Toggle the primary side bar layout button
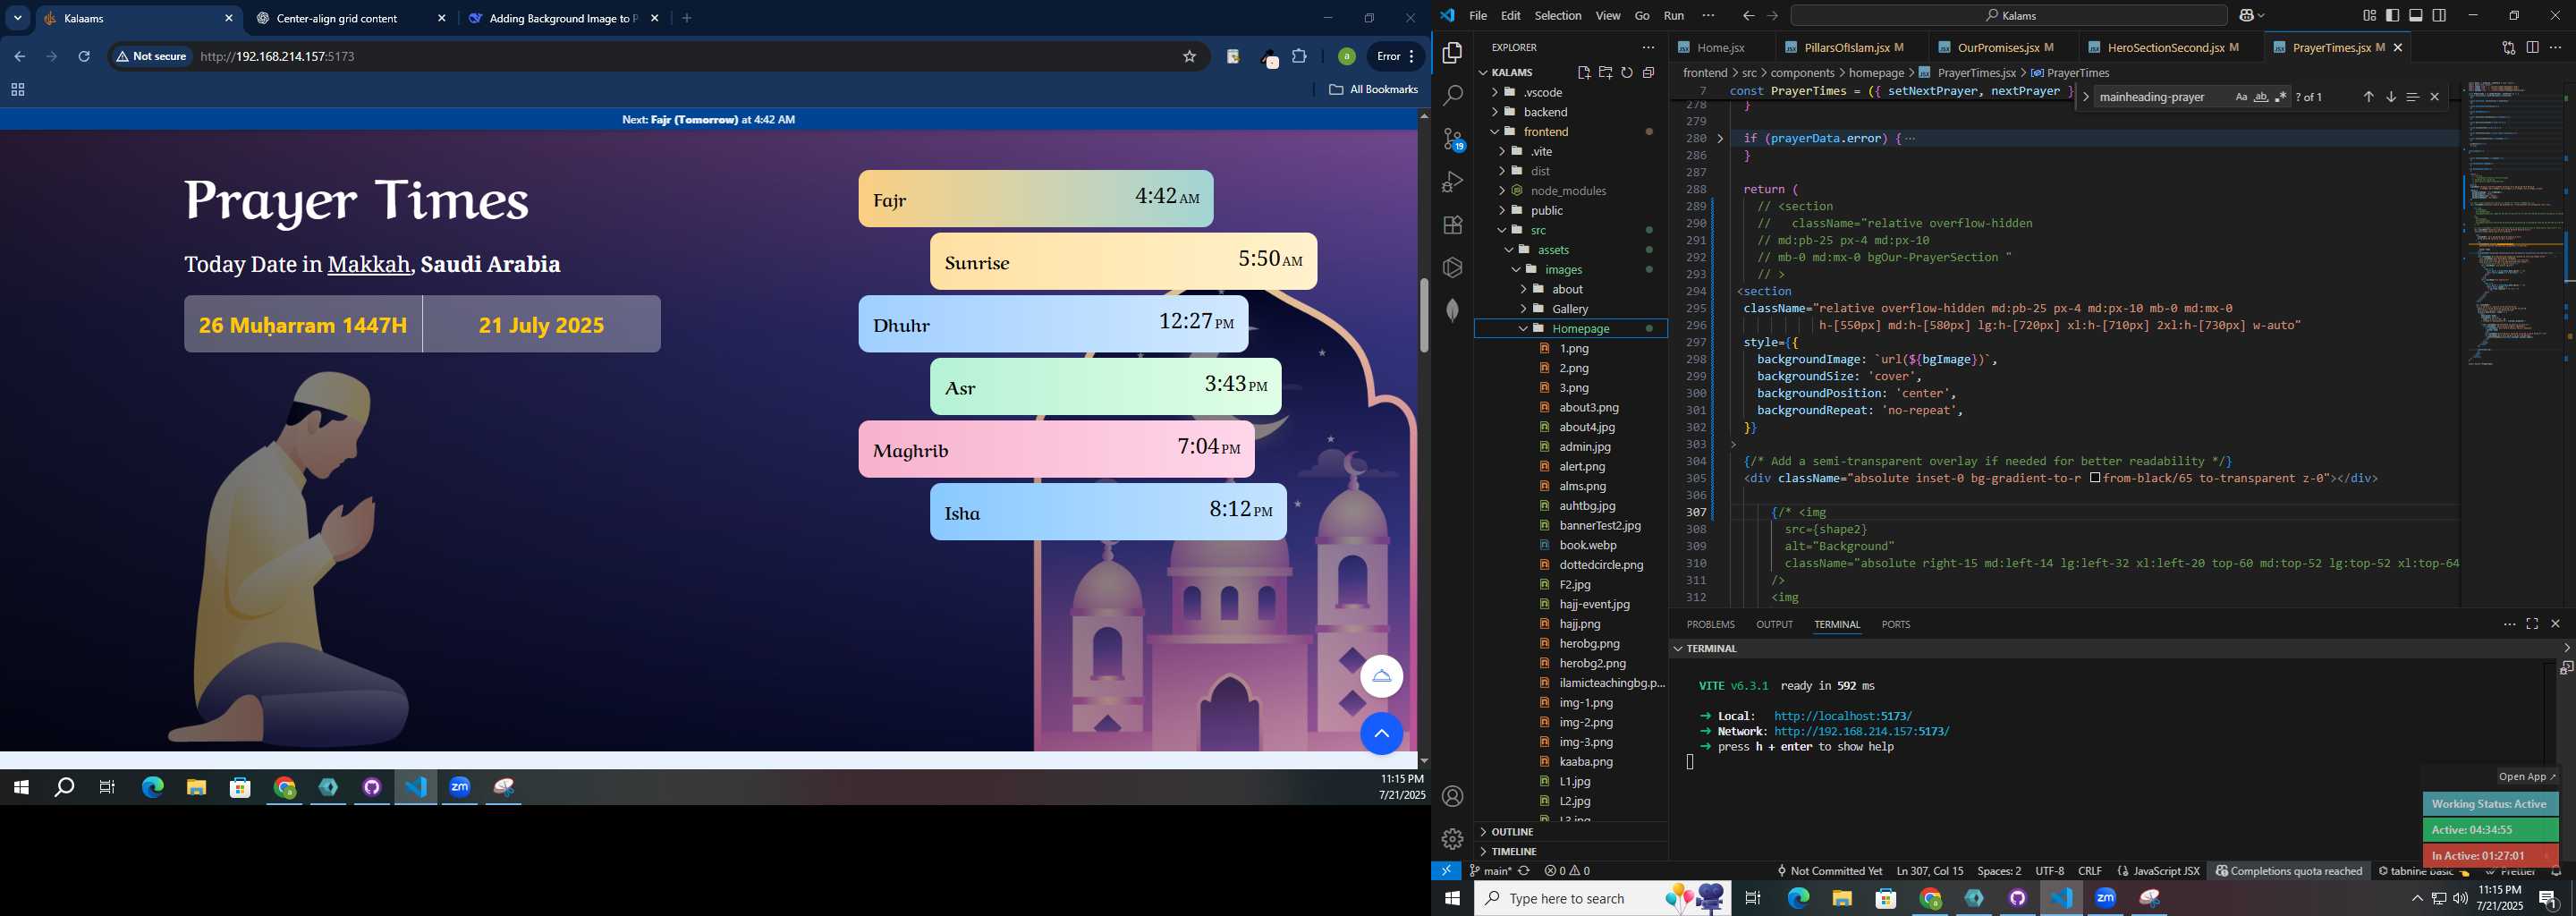This screenshot has width=2576, height=916. tap(2392, 15)
